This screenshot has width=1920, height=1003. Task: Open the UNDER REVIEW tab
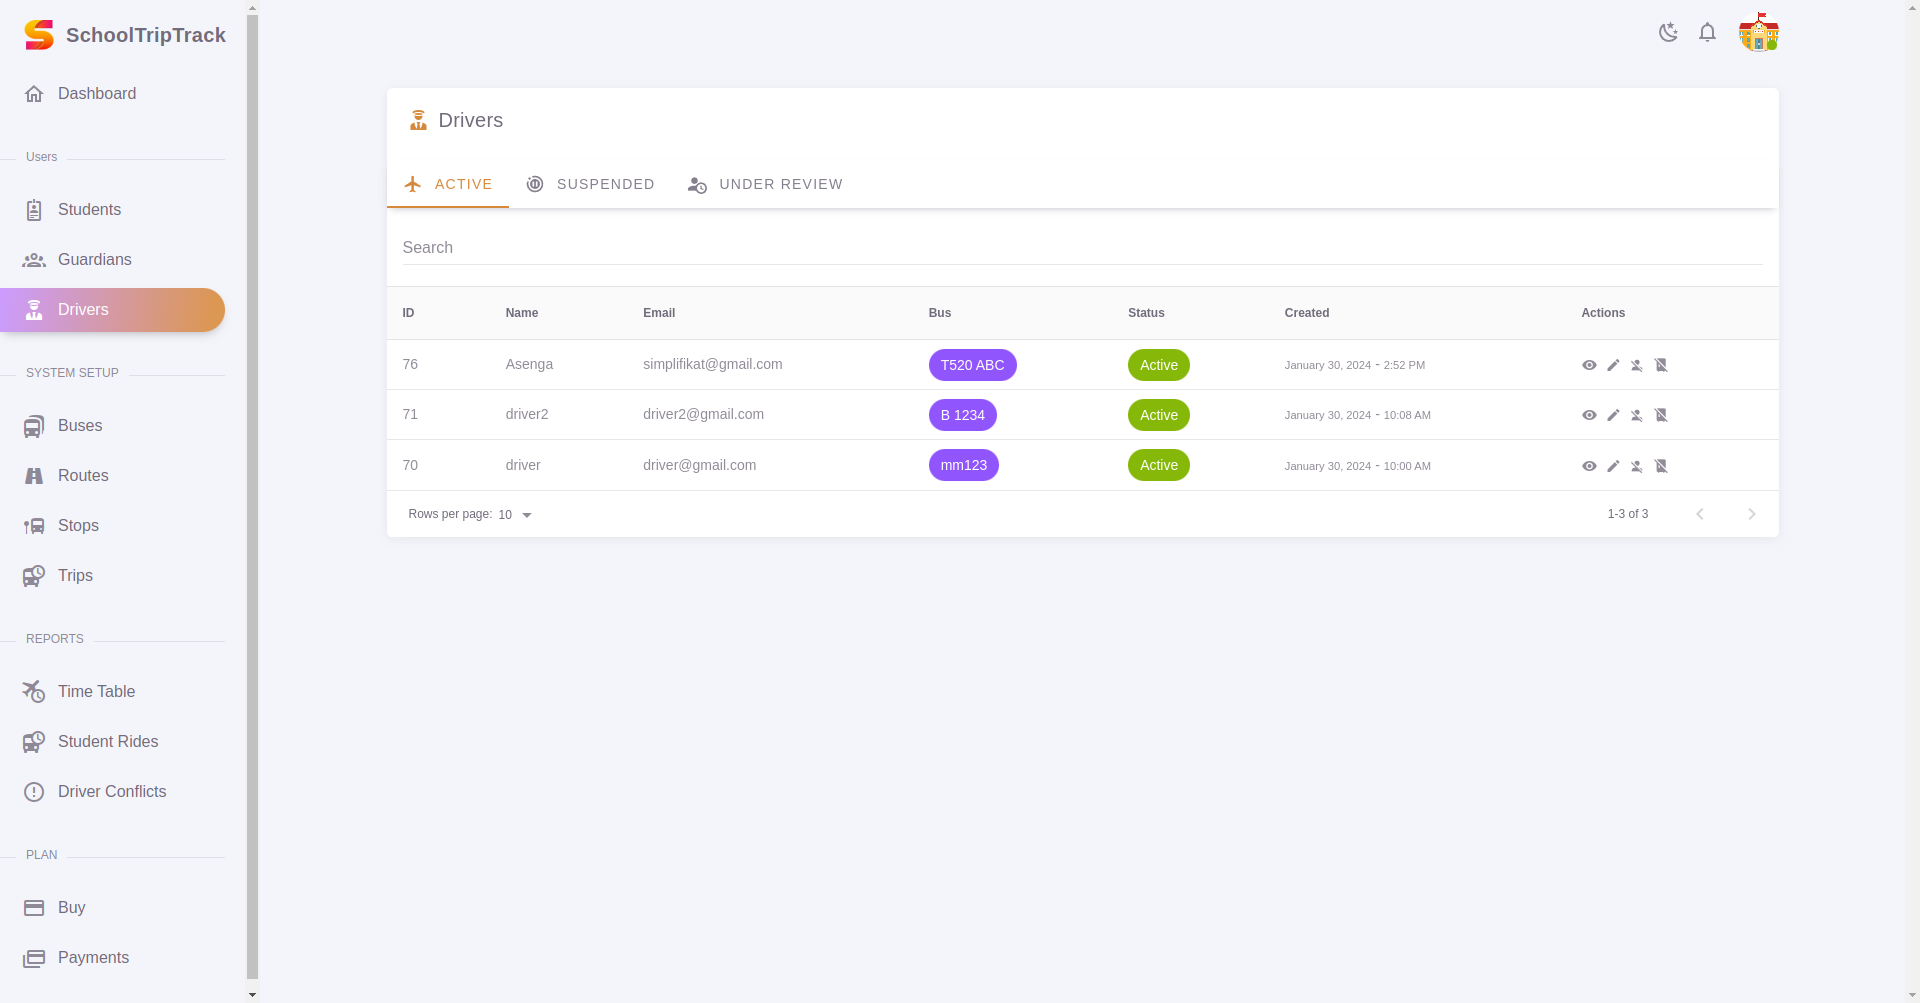pos(765,184)
